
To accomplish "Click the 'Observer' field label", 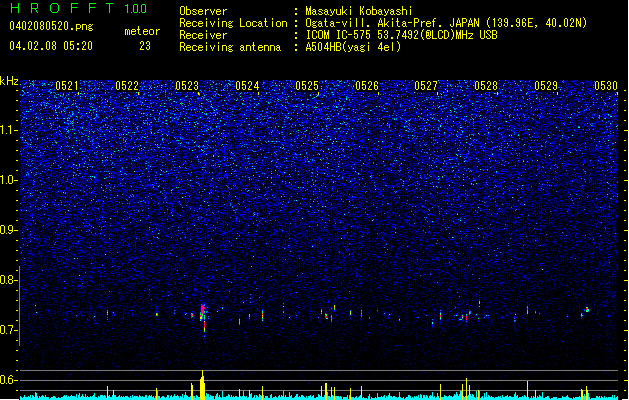I will pyautogui.click(x=203, y=11).
